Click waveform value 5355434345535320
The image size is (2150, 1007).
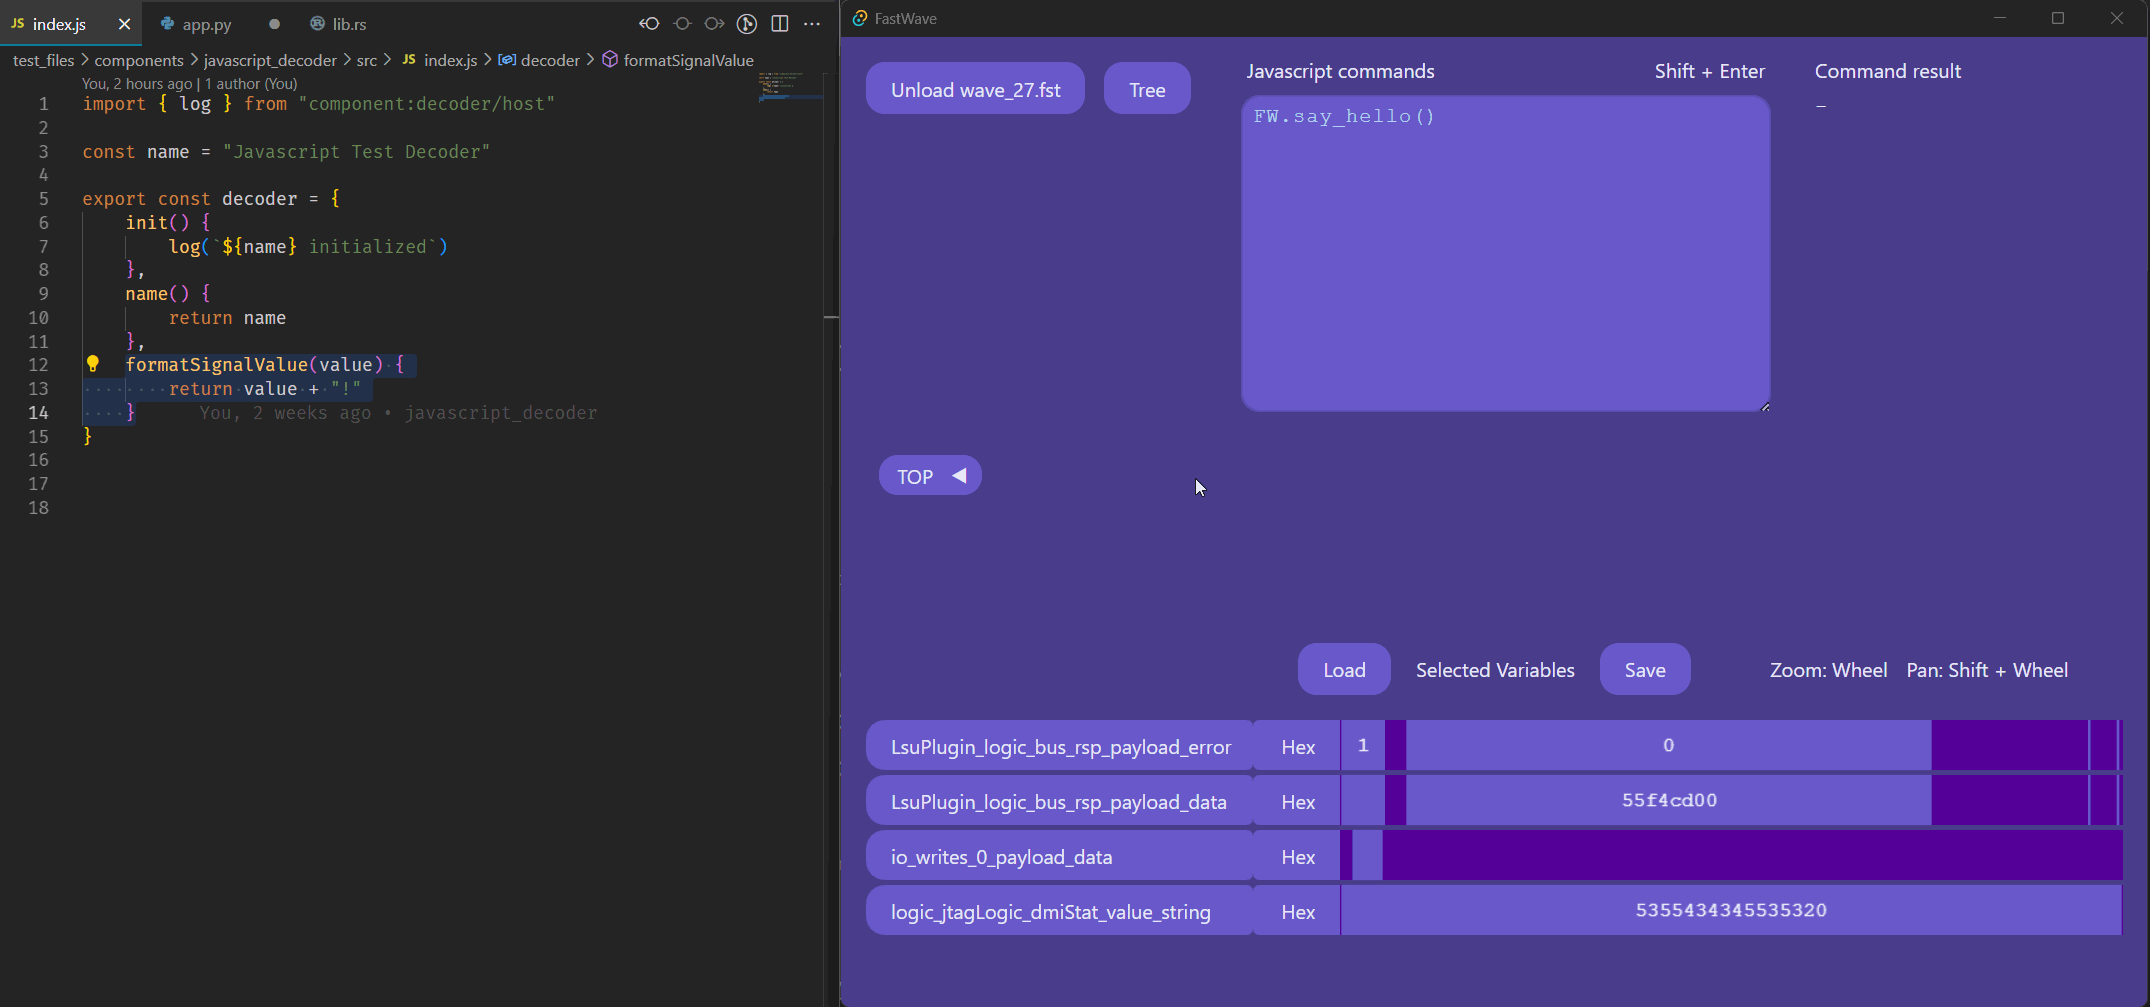1731,910
